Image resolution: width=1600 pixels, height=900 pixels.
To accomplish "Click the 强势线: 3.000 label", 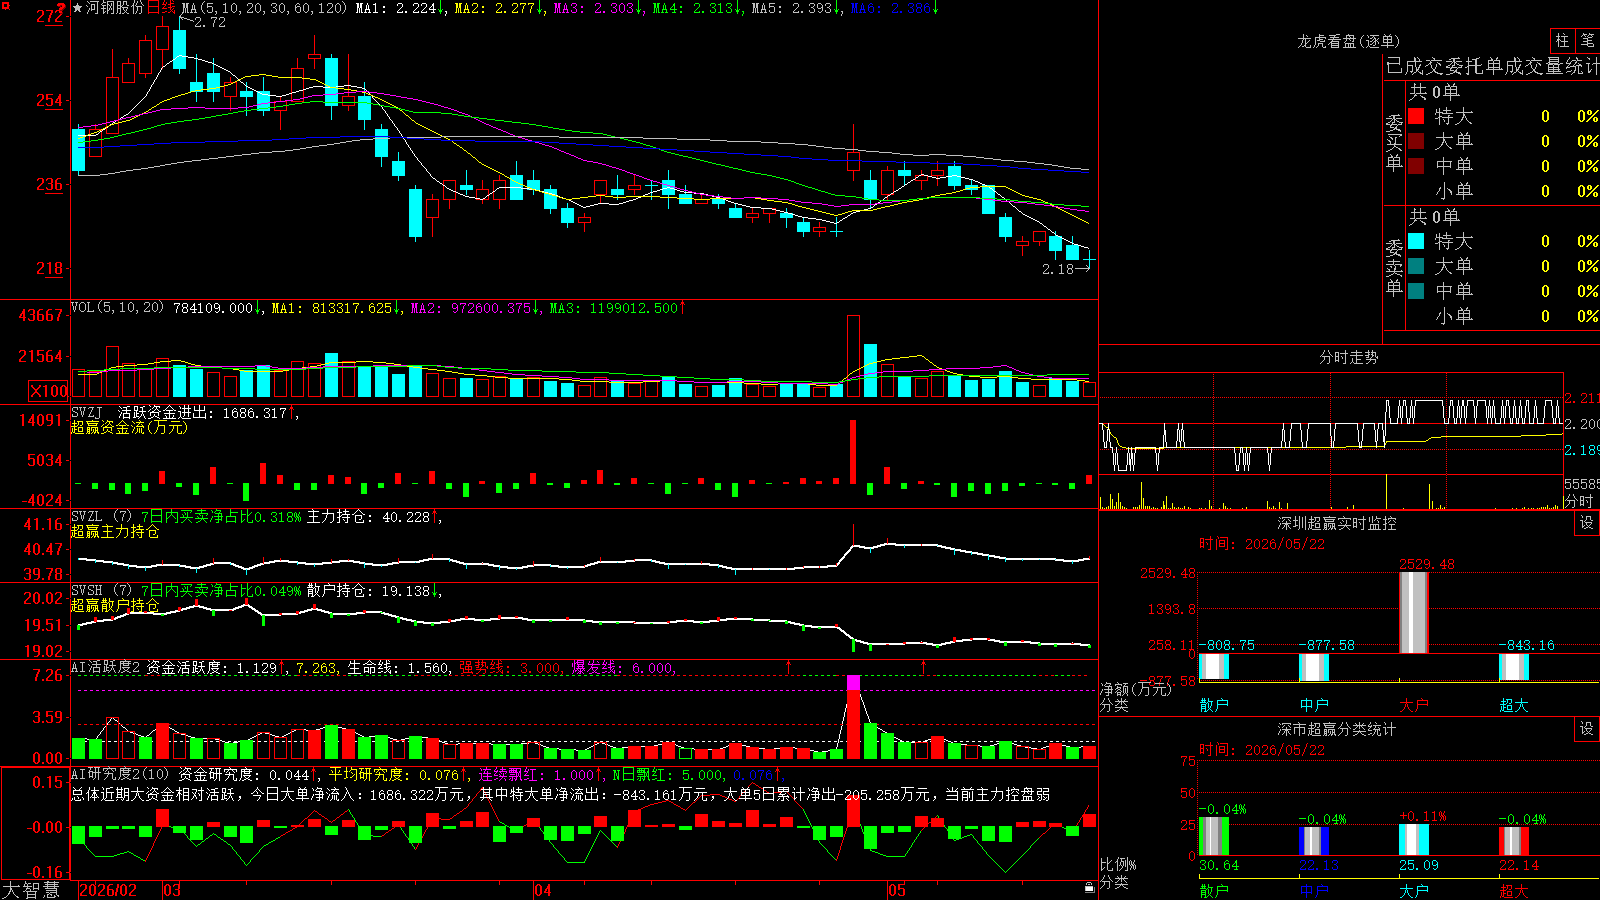I will (x=510, y=668).
